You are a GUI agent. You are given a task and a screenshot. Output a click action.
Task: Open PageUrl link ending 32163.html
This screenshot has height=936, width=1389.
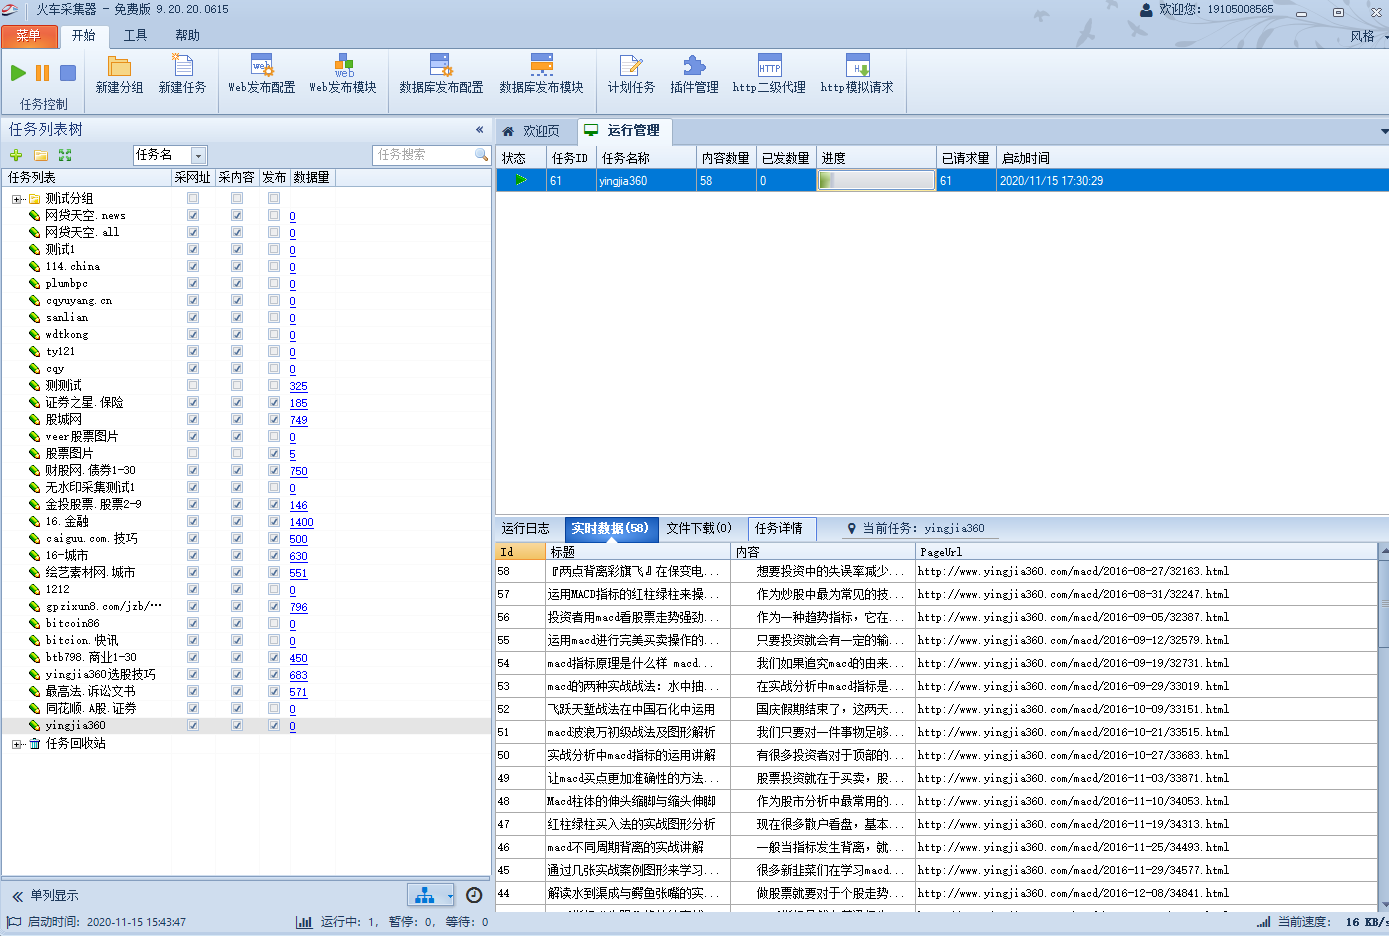[x=1073, y=571]
